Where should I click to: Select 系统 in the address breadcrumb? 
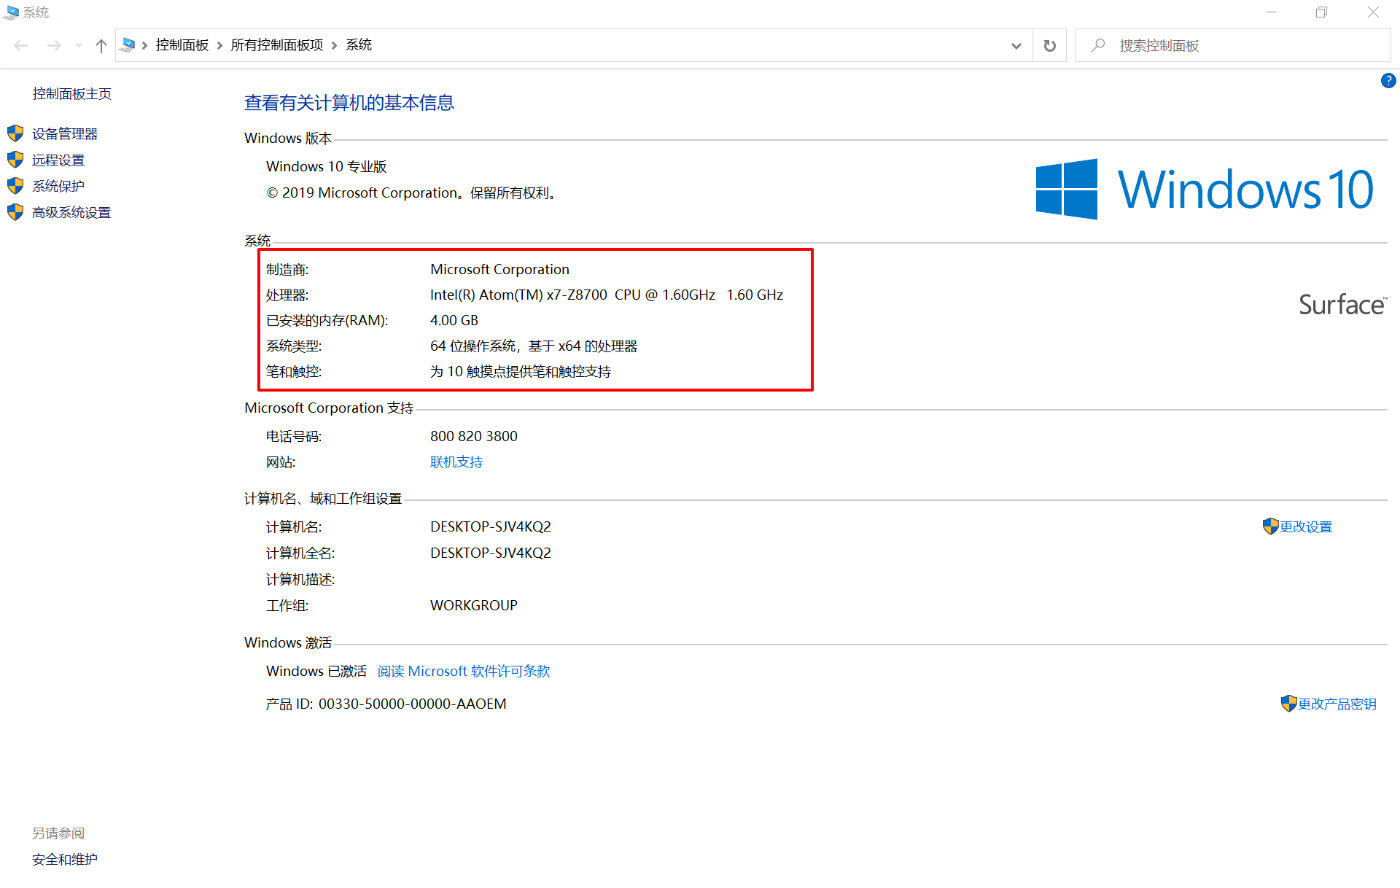click(x=359, y=45)
